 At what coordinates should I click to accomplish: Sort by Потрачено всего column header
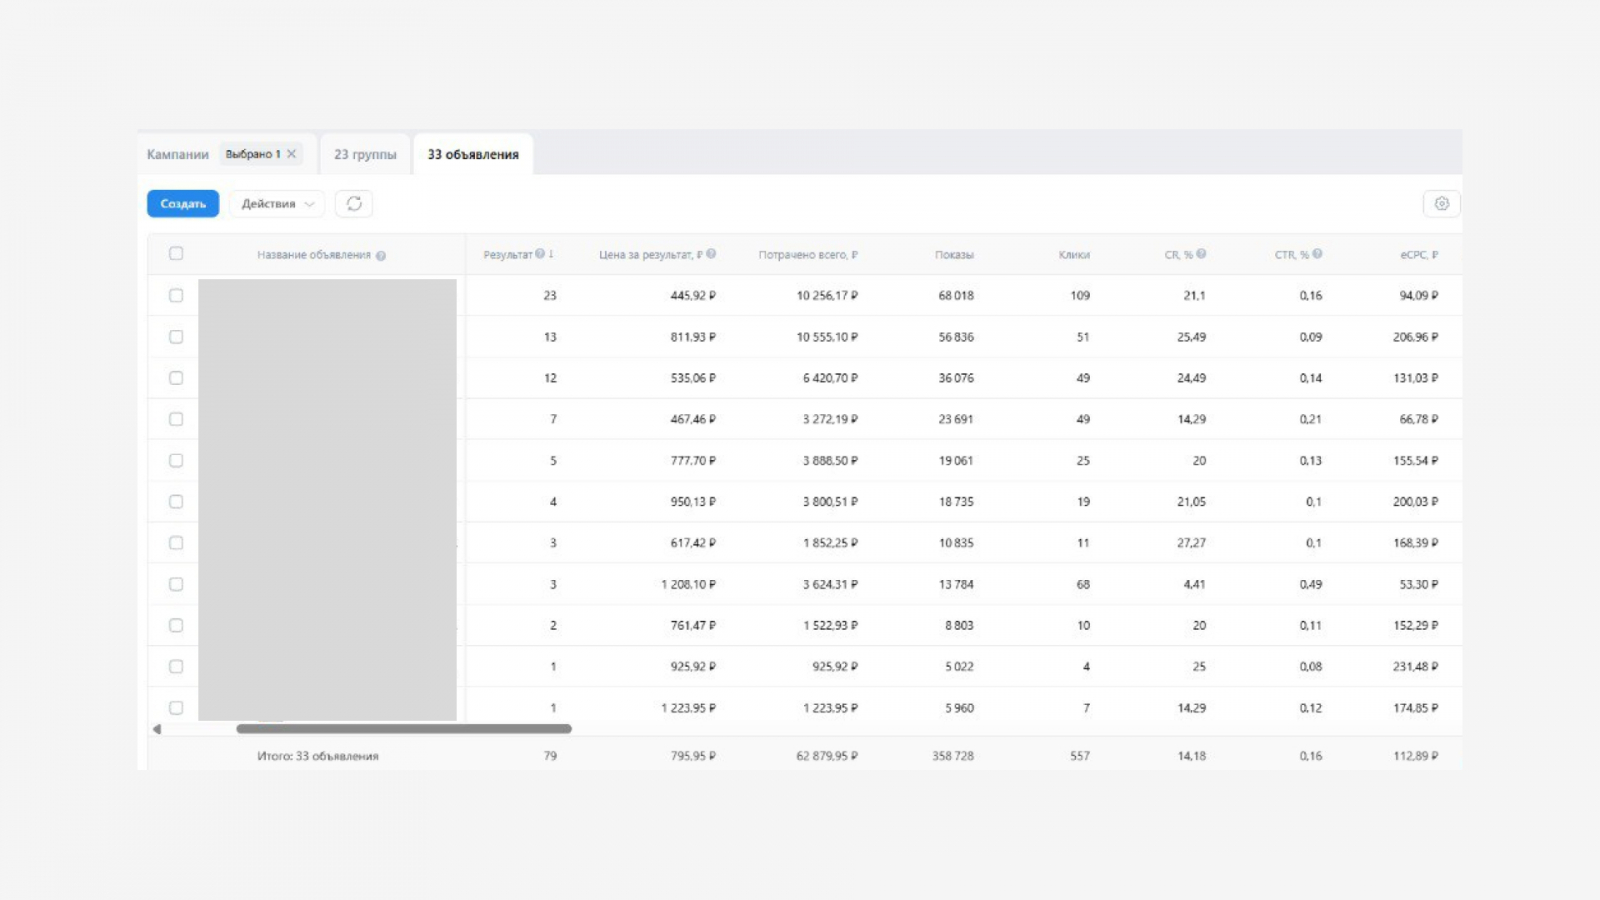tap(808, 255)
